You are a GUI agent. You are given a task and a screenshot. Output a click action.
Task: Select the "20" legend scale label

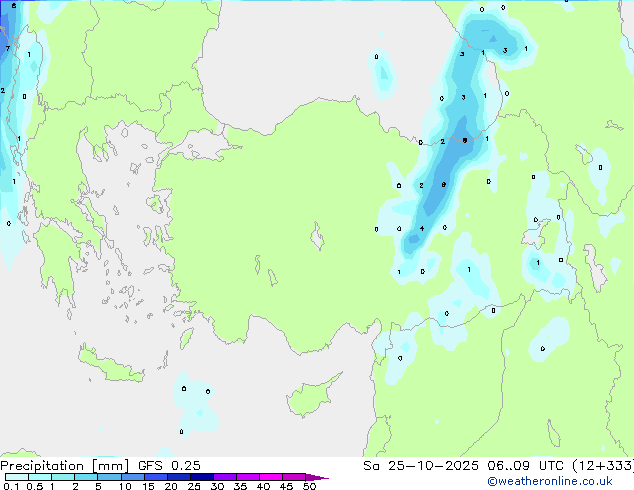coord(171,486)
